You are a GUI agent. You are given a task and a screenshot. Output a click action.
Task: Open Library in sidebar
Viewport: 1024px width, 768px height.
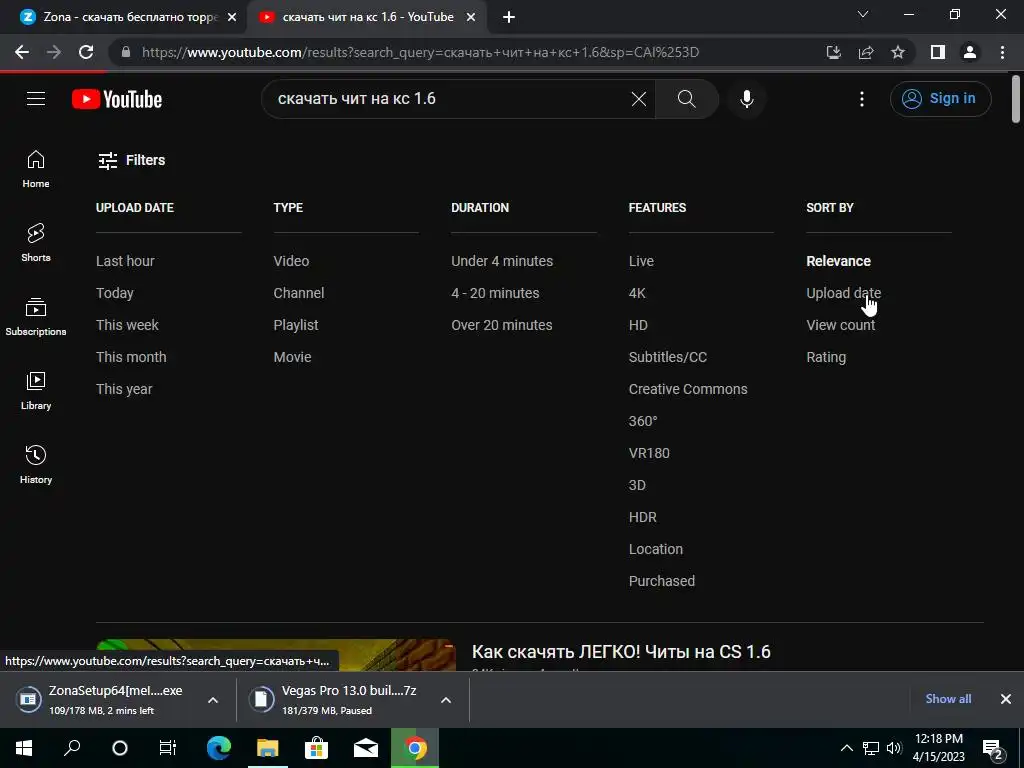point(36,391)
